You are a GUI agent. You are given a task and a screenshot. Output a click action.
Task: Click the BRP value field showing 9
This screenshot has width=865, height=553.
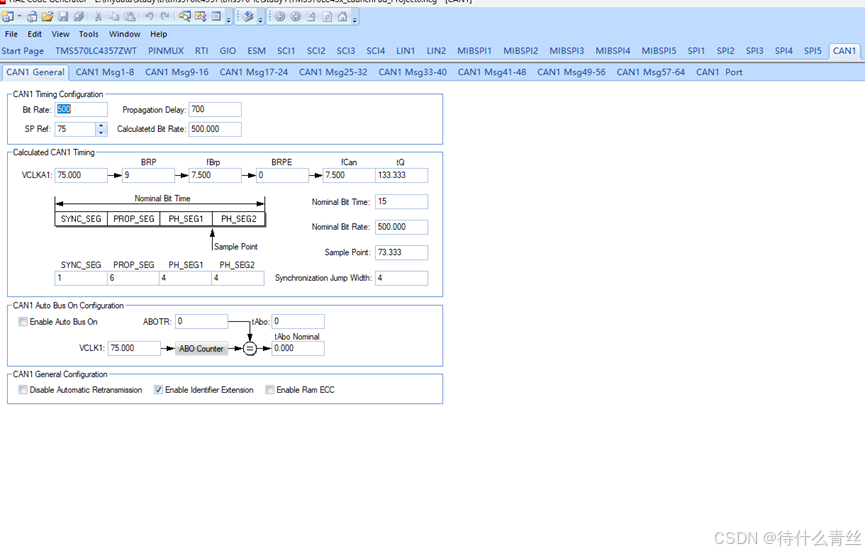coord(148,175)
